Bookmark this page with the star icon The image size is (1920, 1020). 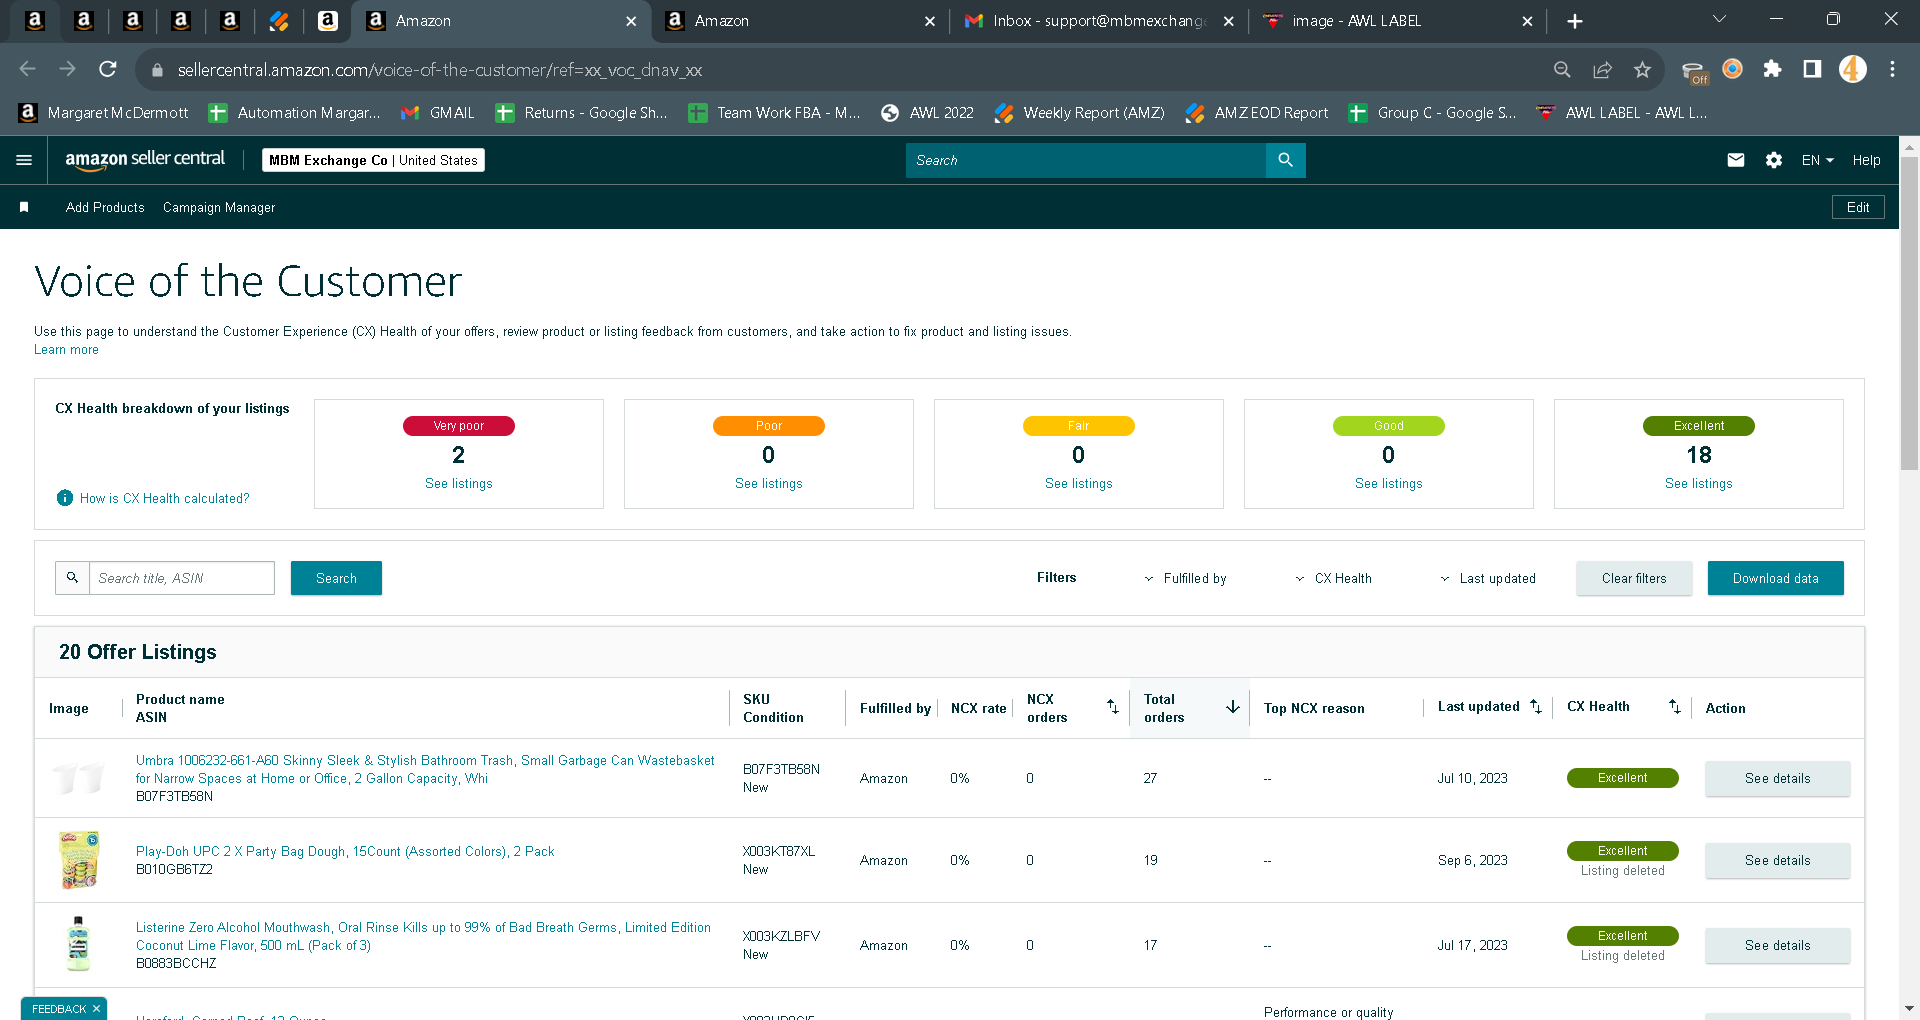pyautogui.click(x=1642, y=69)
